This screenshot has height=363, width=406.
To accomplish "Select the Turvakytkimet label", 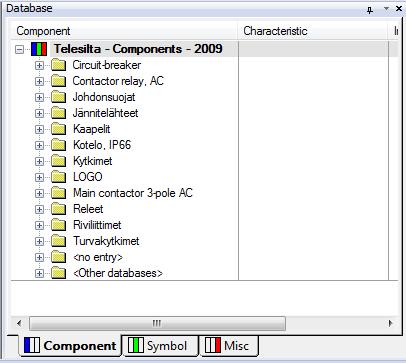I will coord(106,241).
